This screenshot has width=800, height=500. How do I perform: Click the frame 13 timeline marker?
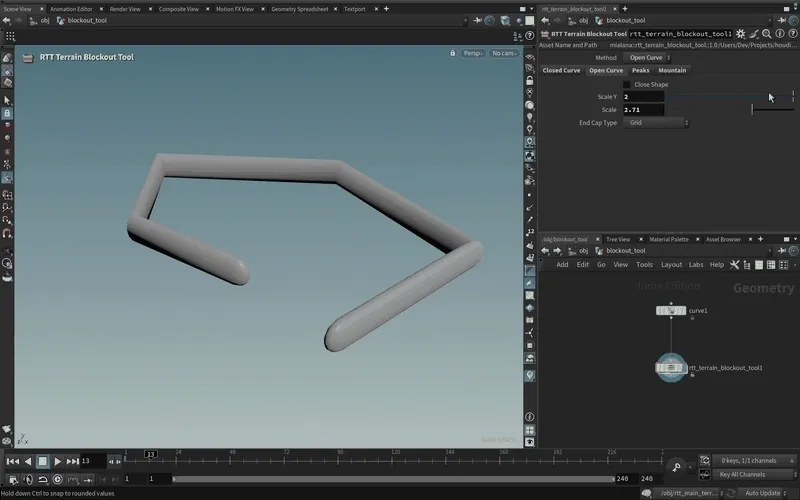[x=150, y=454]
